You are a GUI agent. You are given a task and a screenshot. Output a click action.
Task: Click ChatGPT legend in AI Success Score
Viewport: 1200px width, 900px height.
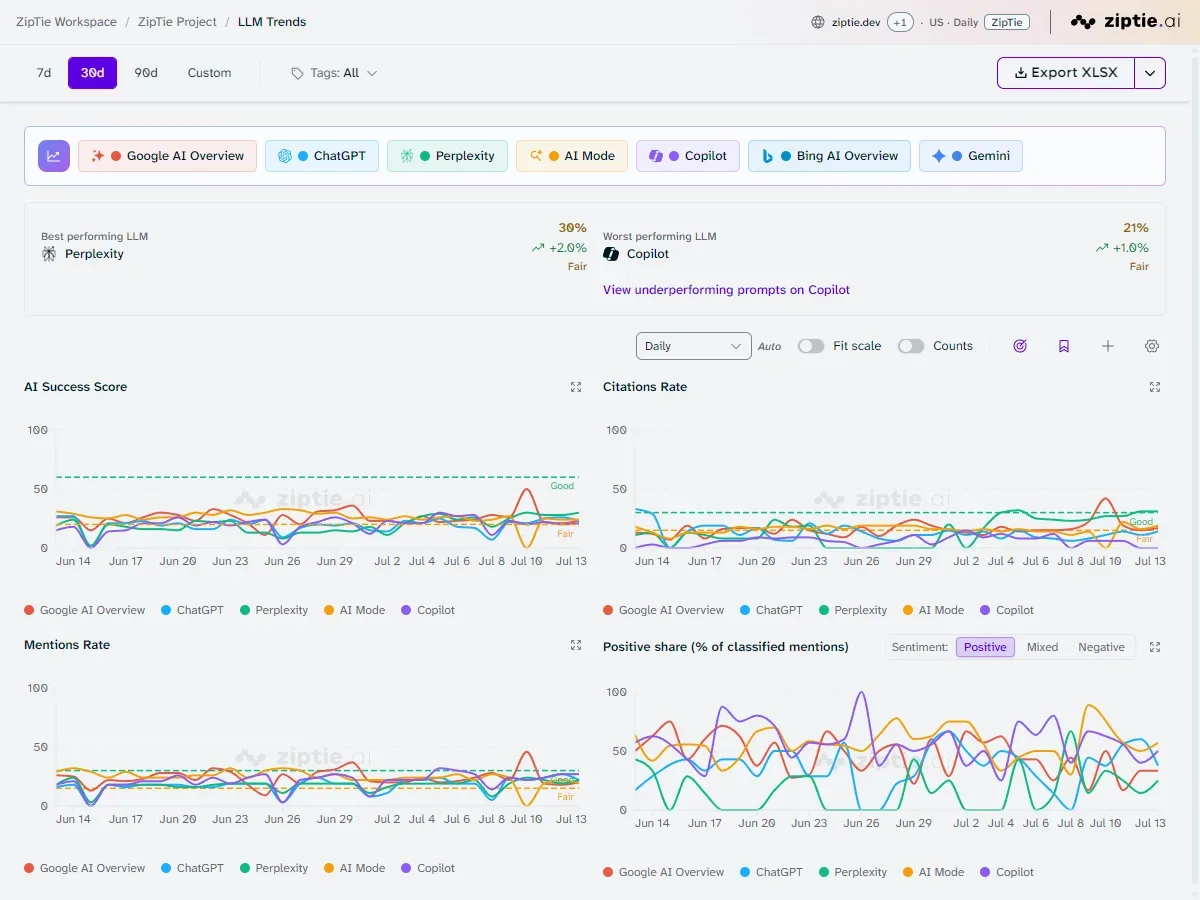(x=193, y=610)
